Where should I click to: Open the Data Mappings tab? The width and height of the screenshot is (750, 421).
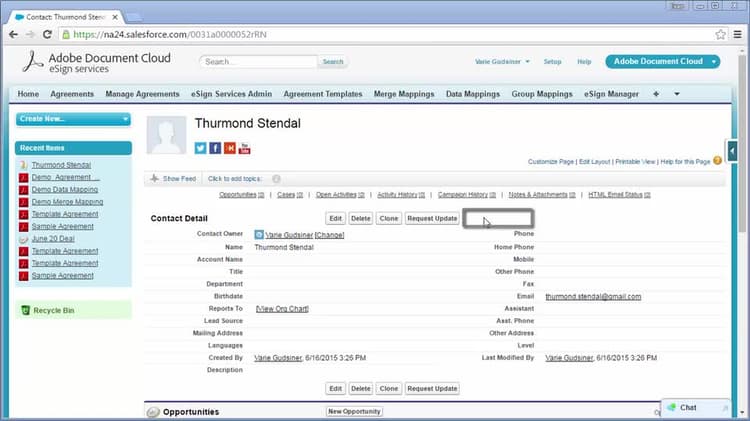tap(473, 94)
